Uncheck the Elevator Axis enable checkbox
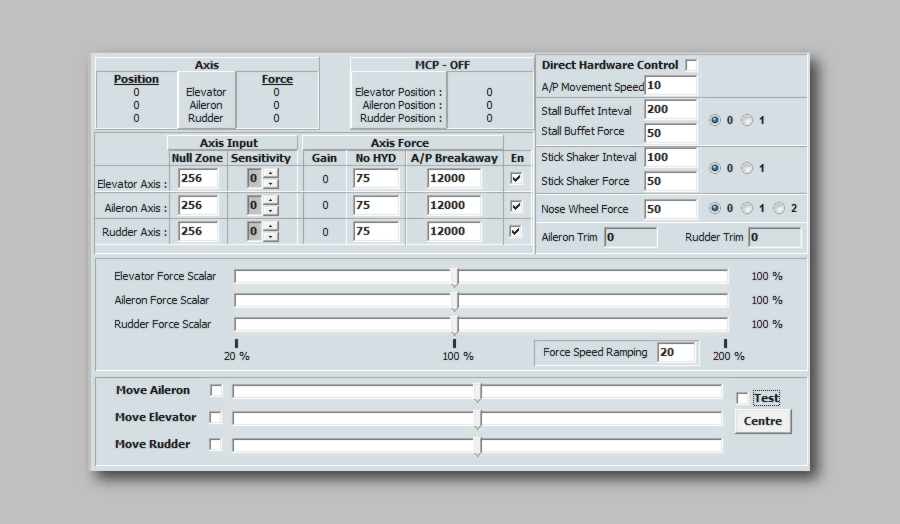 coord(516,179)
